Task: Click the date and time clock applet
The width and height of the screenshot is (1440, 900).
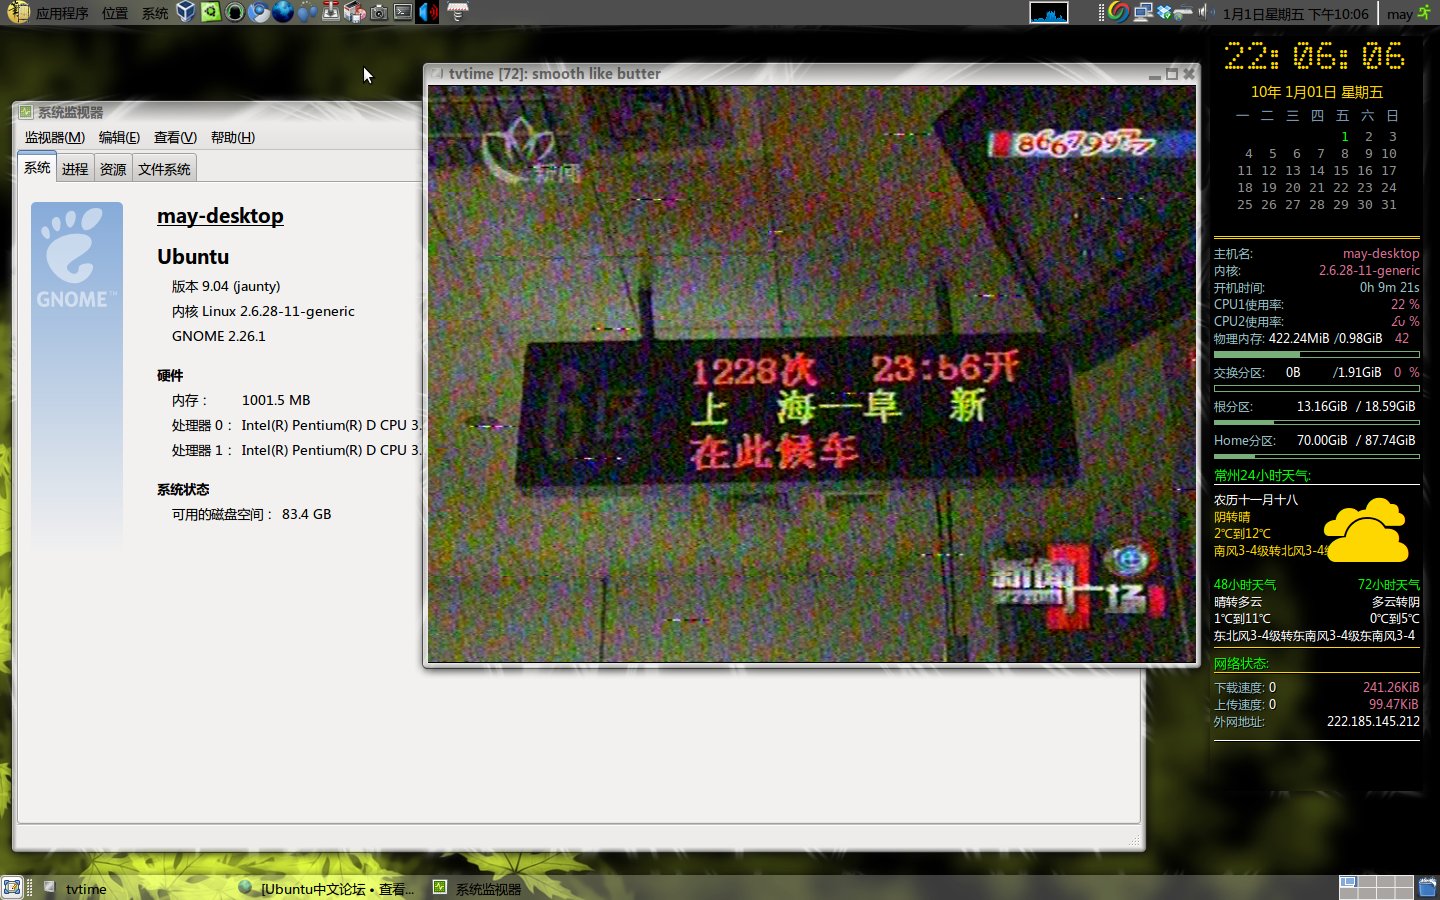Action: point(1295,13)
